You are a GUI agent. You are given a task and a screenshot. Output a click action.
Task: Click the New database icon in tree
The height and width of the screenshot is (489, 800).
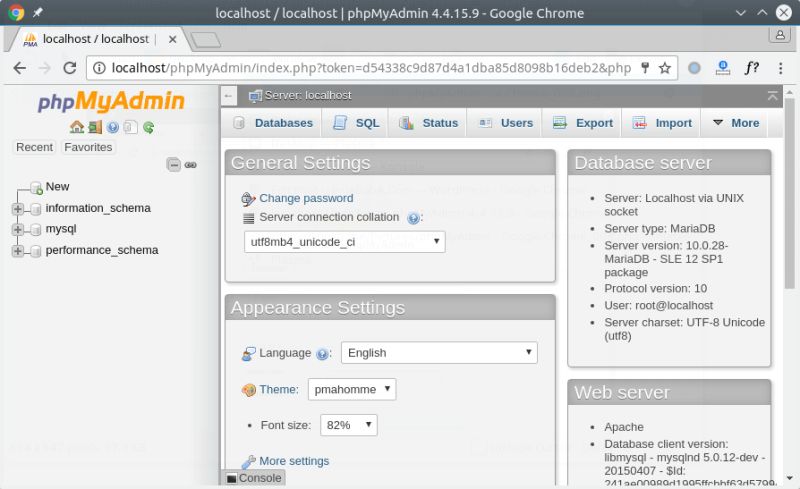(36, 188)
